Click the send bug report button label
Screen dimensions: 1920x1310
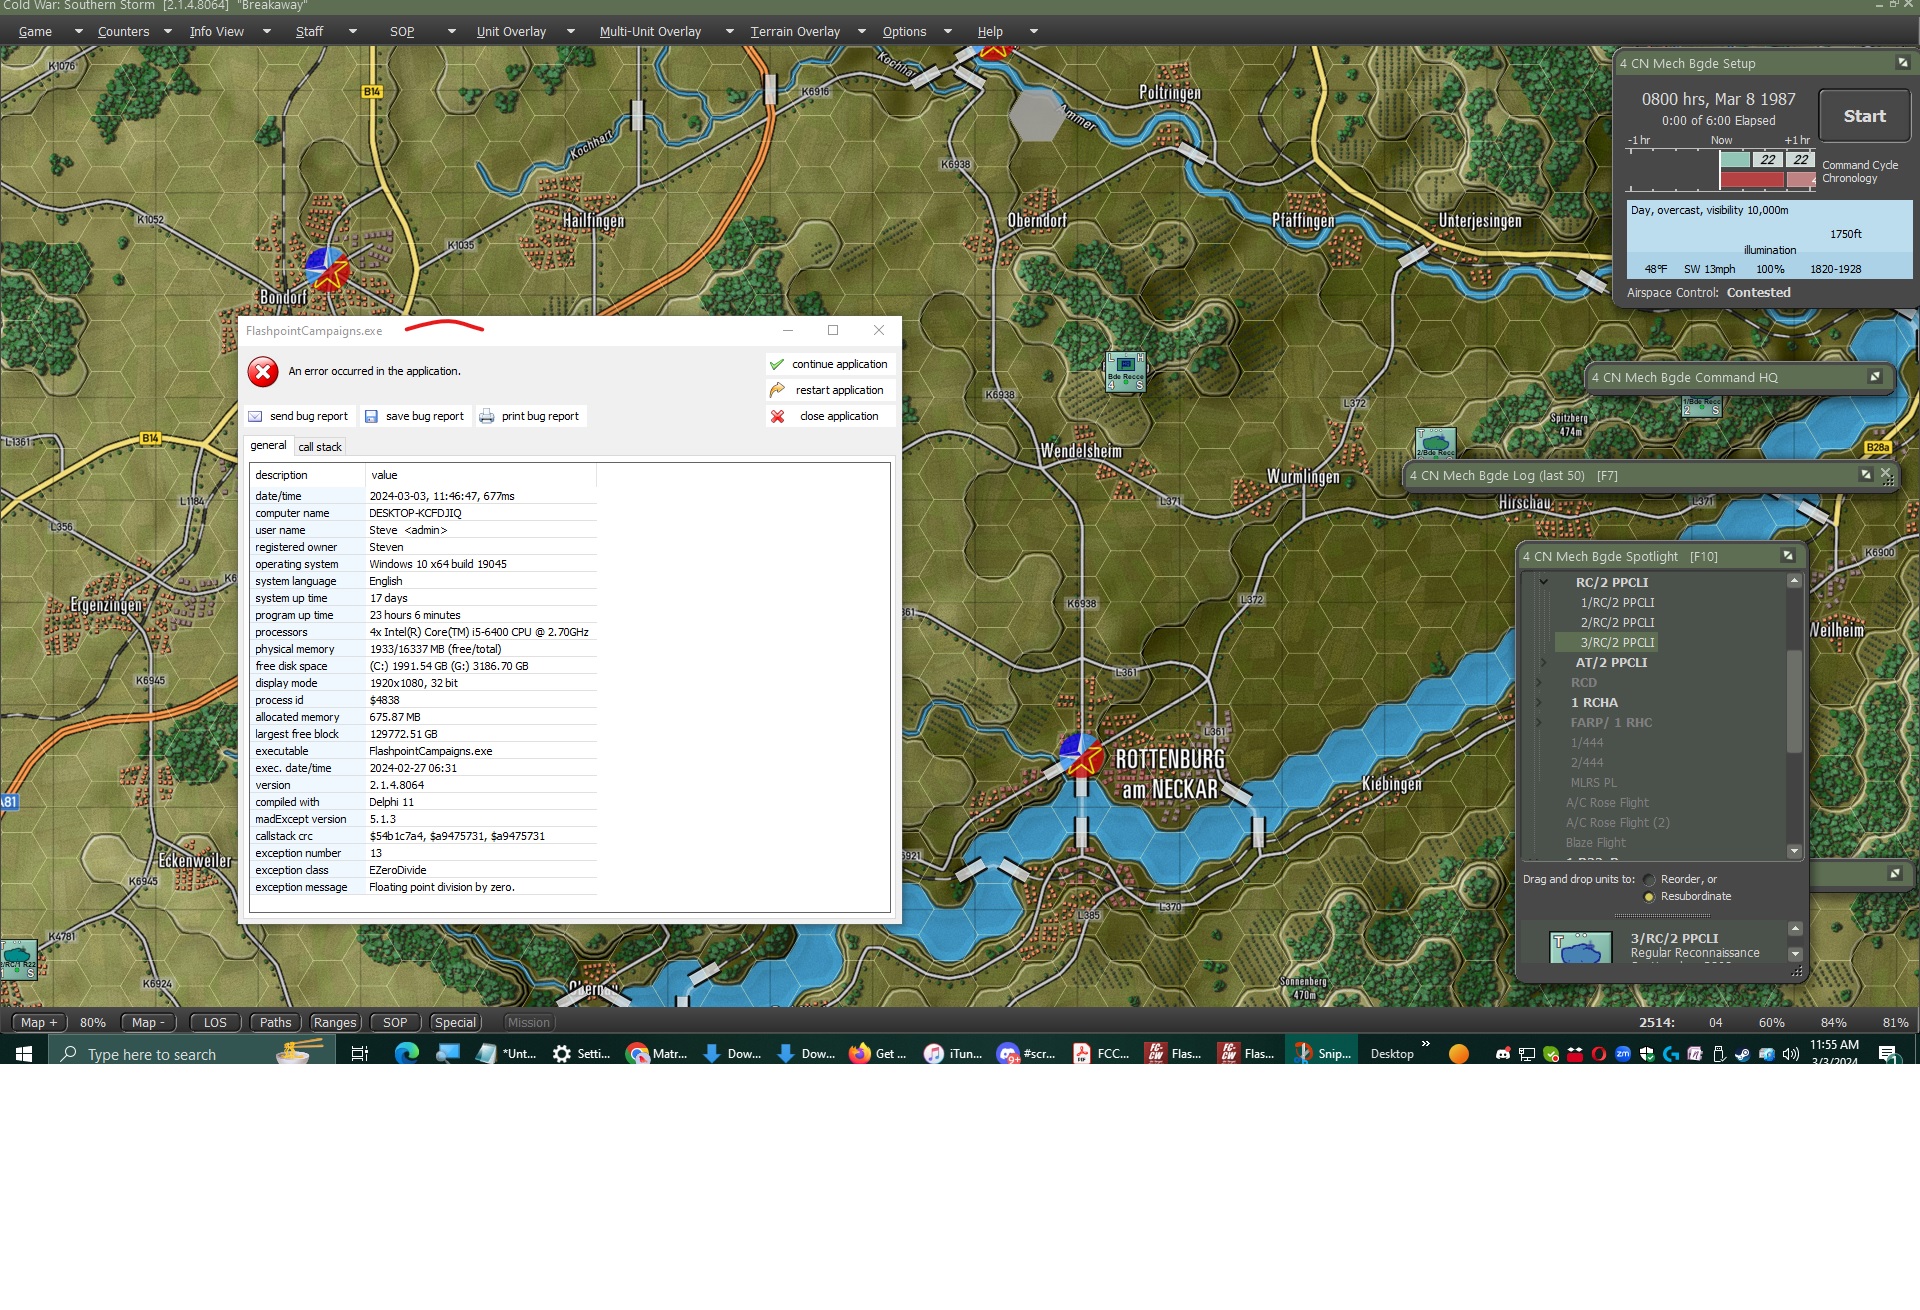pos(309,416)
